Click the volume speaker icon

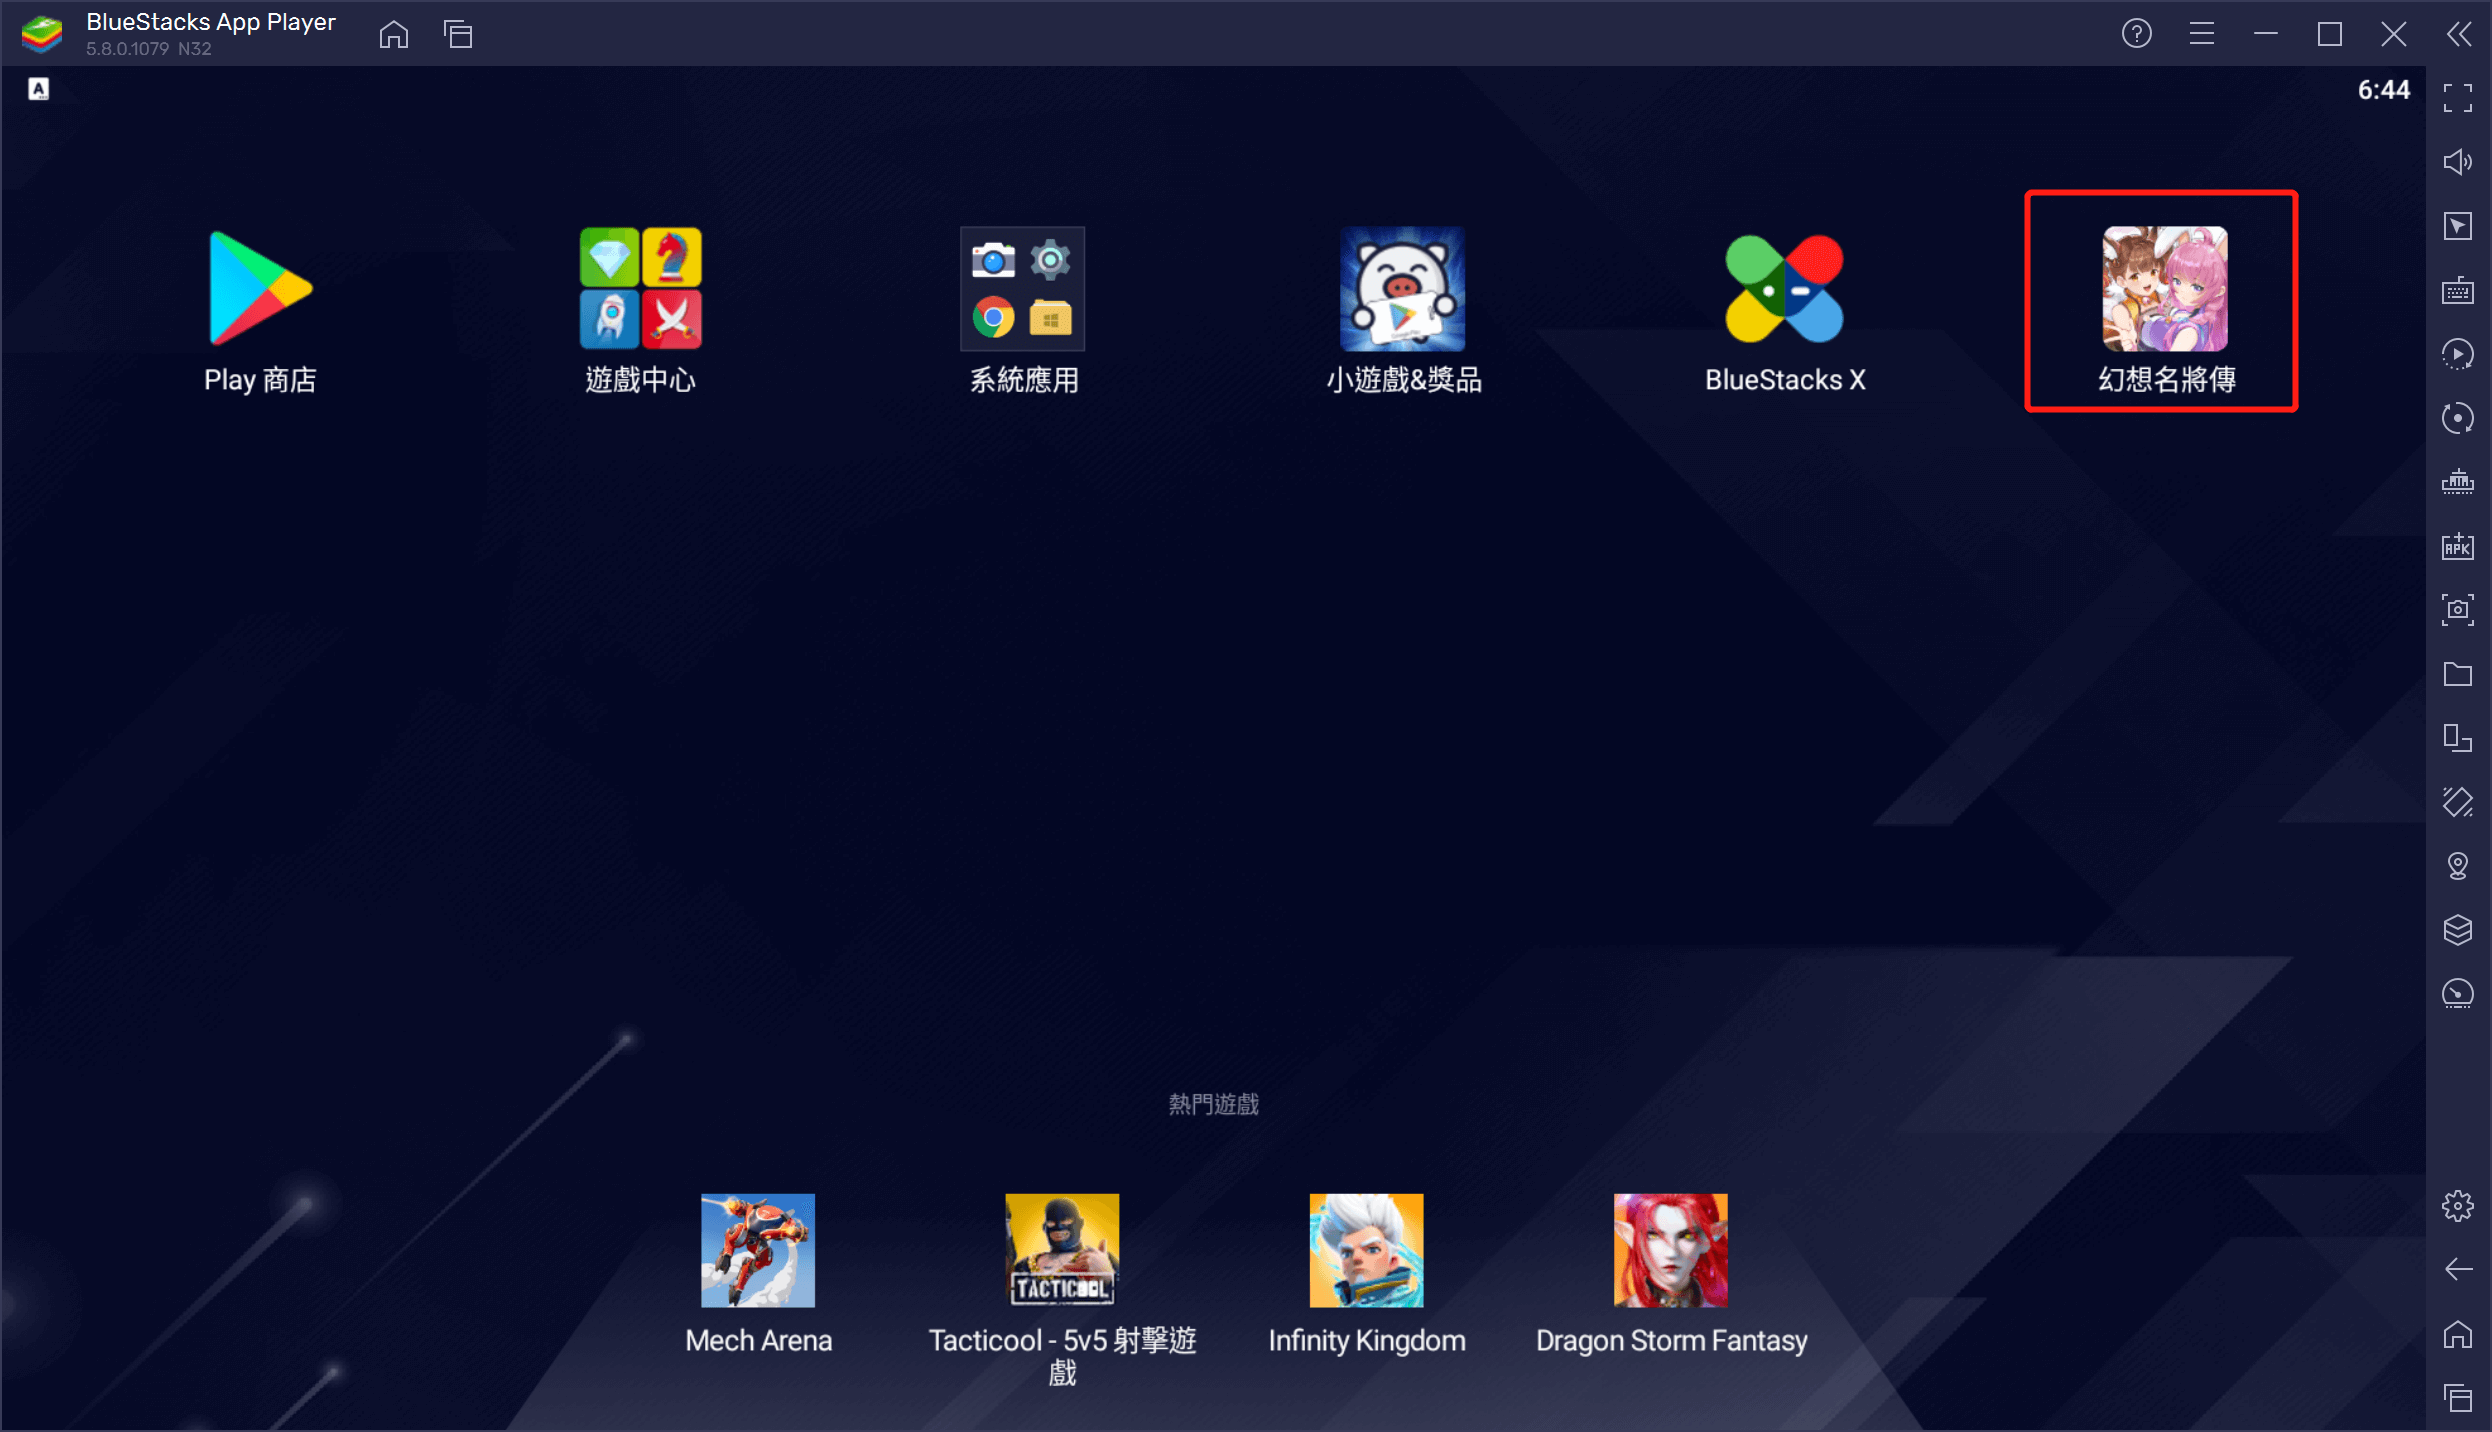pos(2458,162)
